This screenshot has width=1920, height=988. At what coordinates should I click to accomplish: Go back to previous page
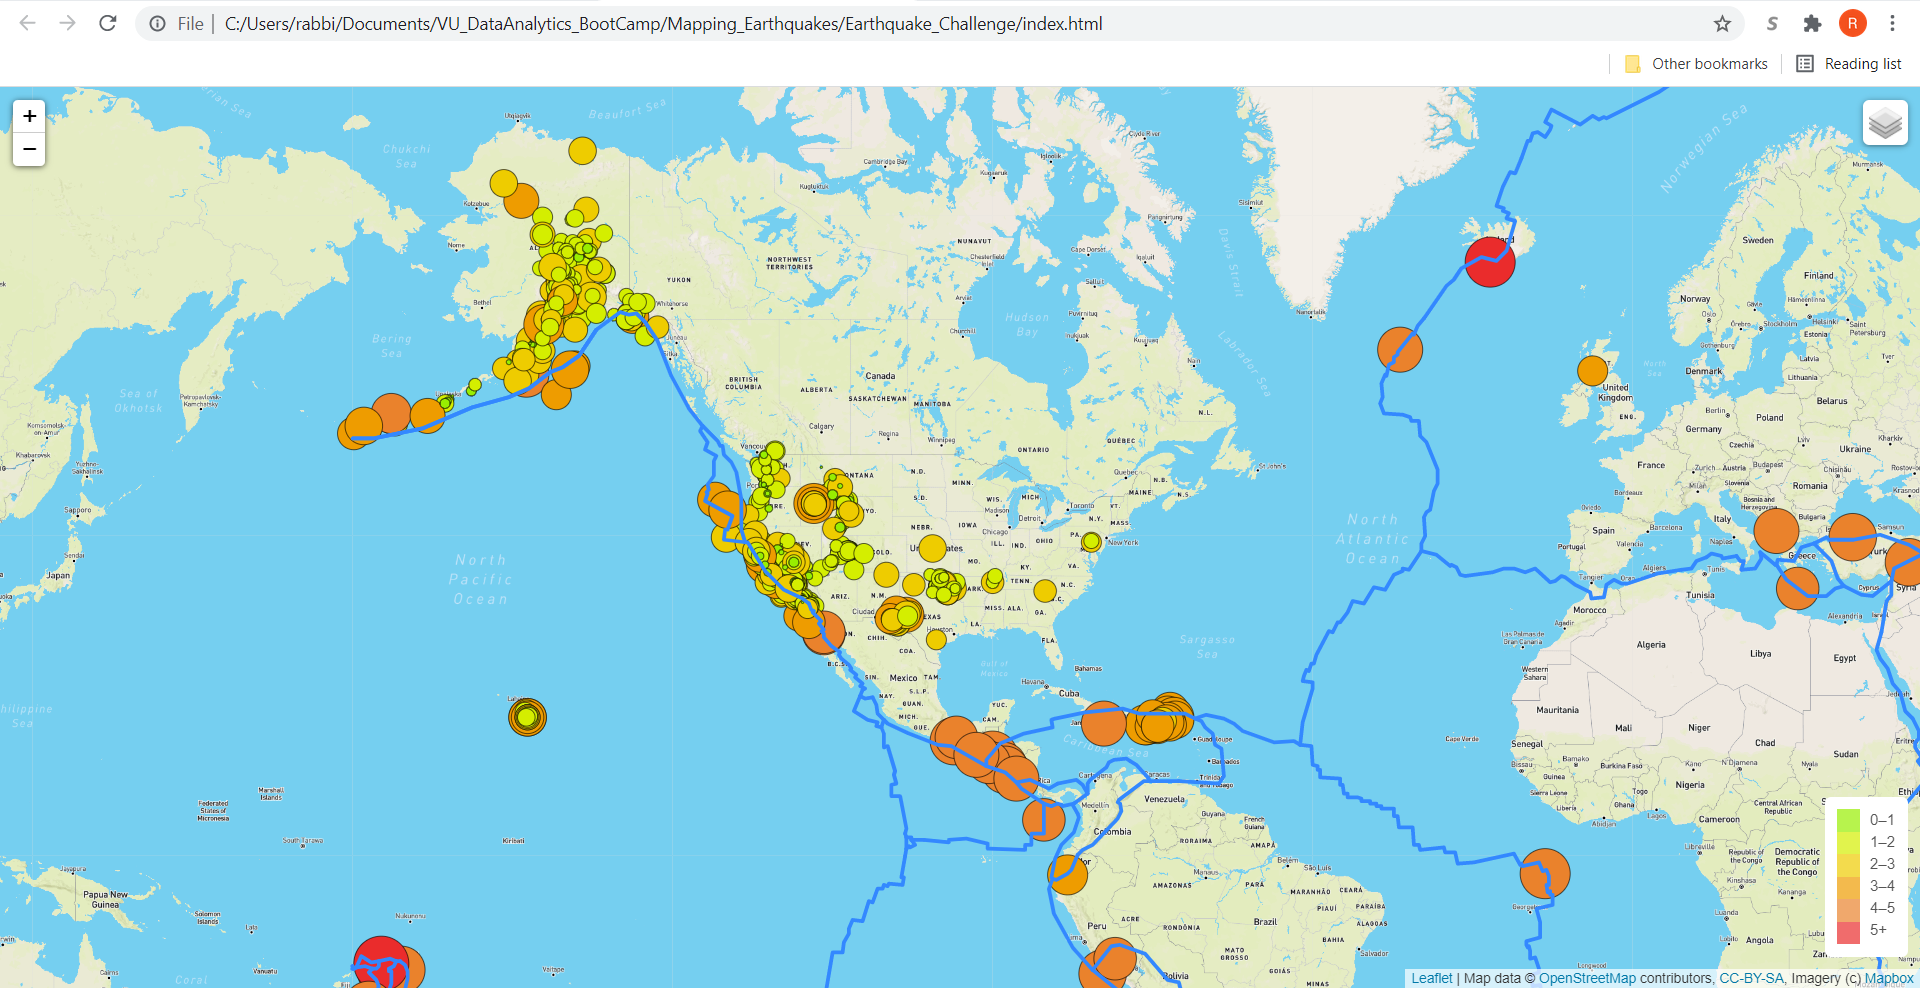(x=27, y=23)
